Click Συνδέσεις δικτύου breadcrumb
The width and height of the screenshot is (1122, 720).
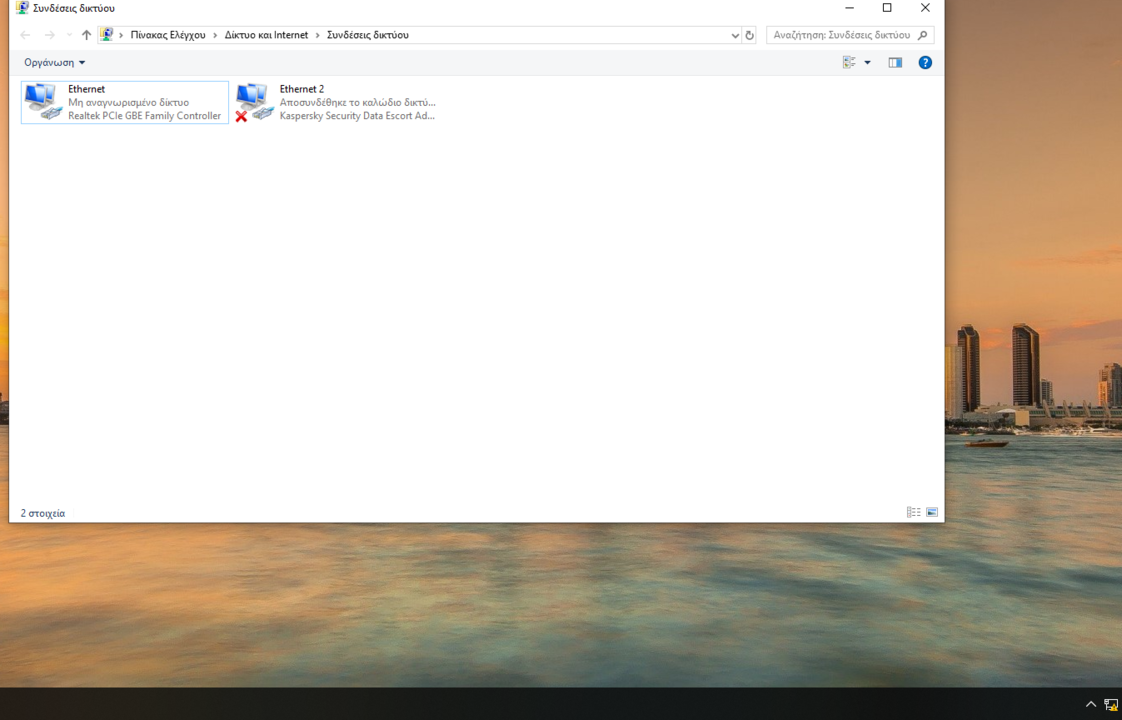tap(368, 35)
